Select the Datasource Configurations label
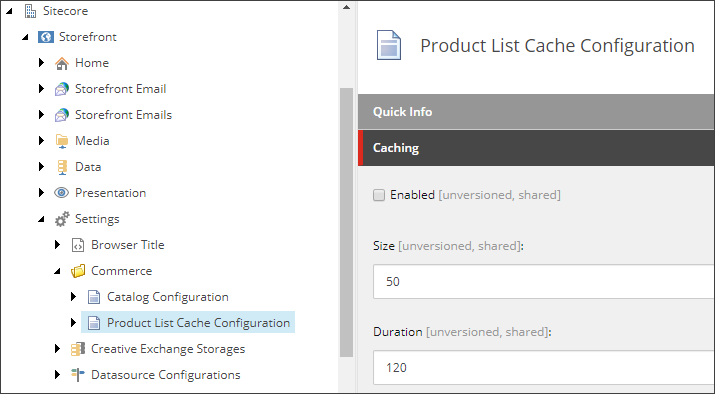This screenshot has width=715, height=394. (x=166, y=375)
